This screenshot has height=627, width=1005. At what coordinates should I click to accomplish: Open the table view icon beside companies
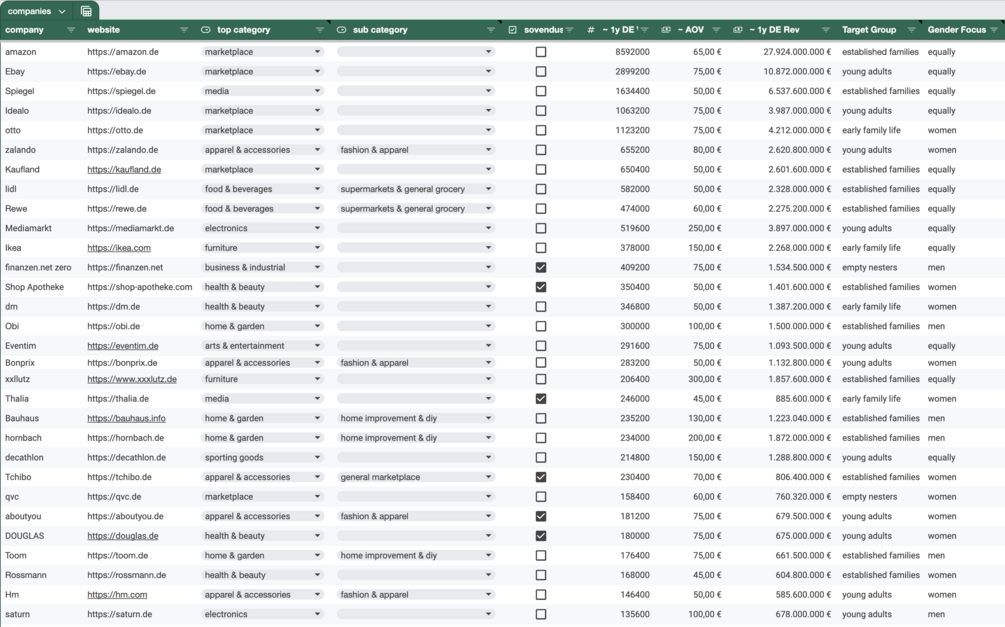coord(86,11)
